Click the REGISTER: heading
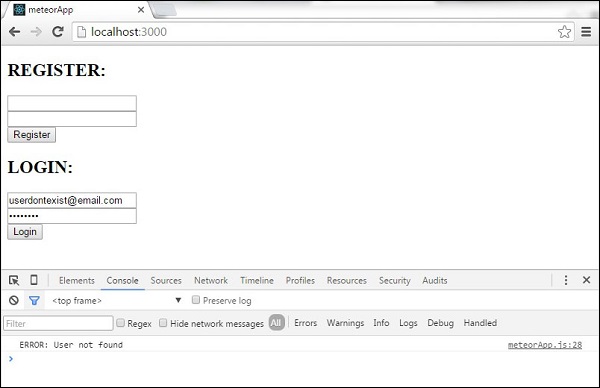The height and width of the screenshot is (388, 600). coord(57,70)
